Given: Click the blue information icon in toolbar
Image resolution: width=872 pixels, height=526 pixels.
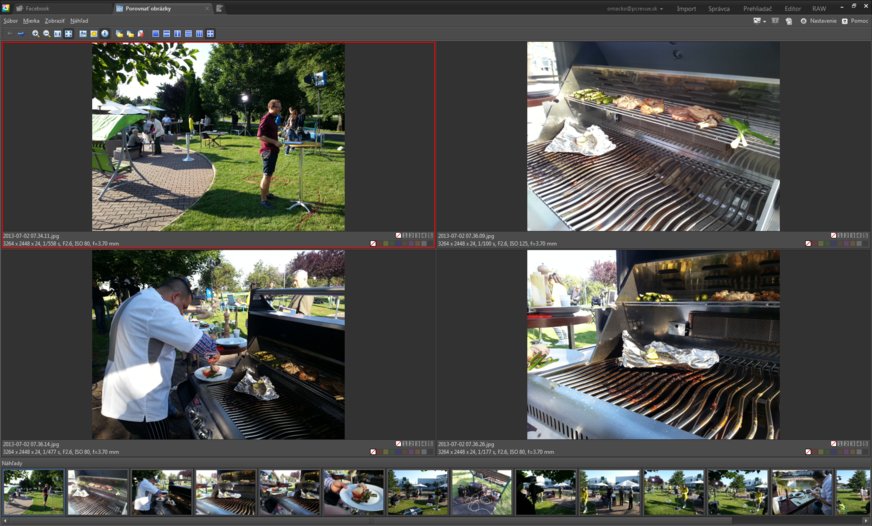Looking at the screenshot, I should 105,33.
